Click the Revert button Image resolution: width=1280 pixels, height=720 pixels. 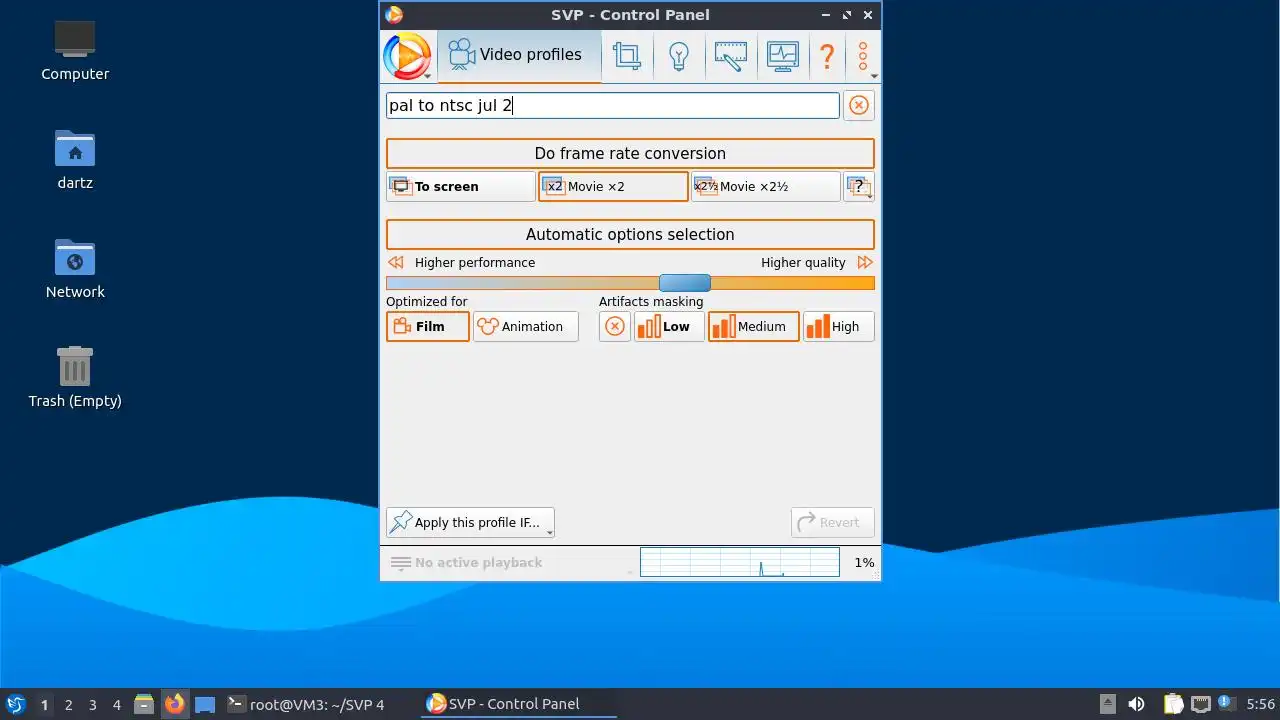(832, 522)
